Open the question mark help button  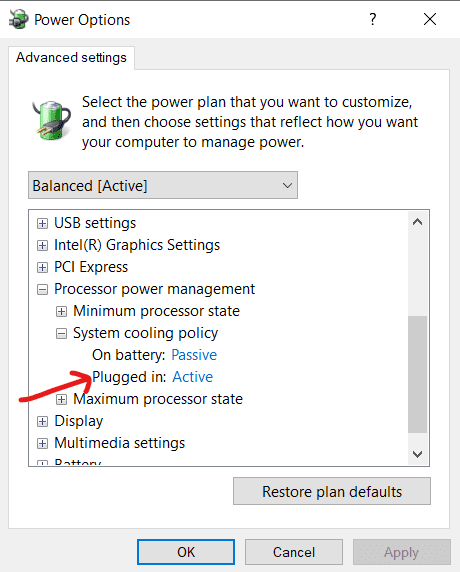(x=372, y=19)
